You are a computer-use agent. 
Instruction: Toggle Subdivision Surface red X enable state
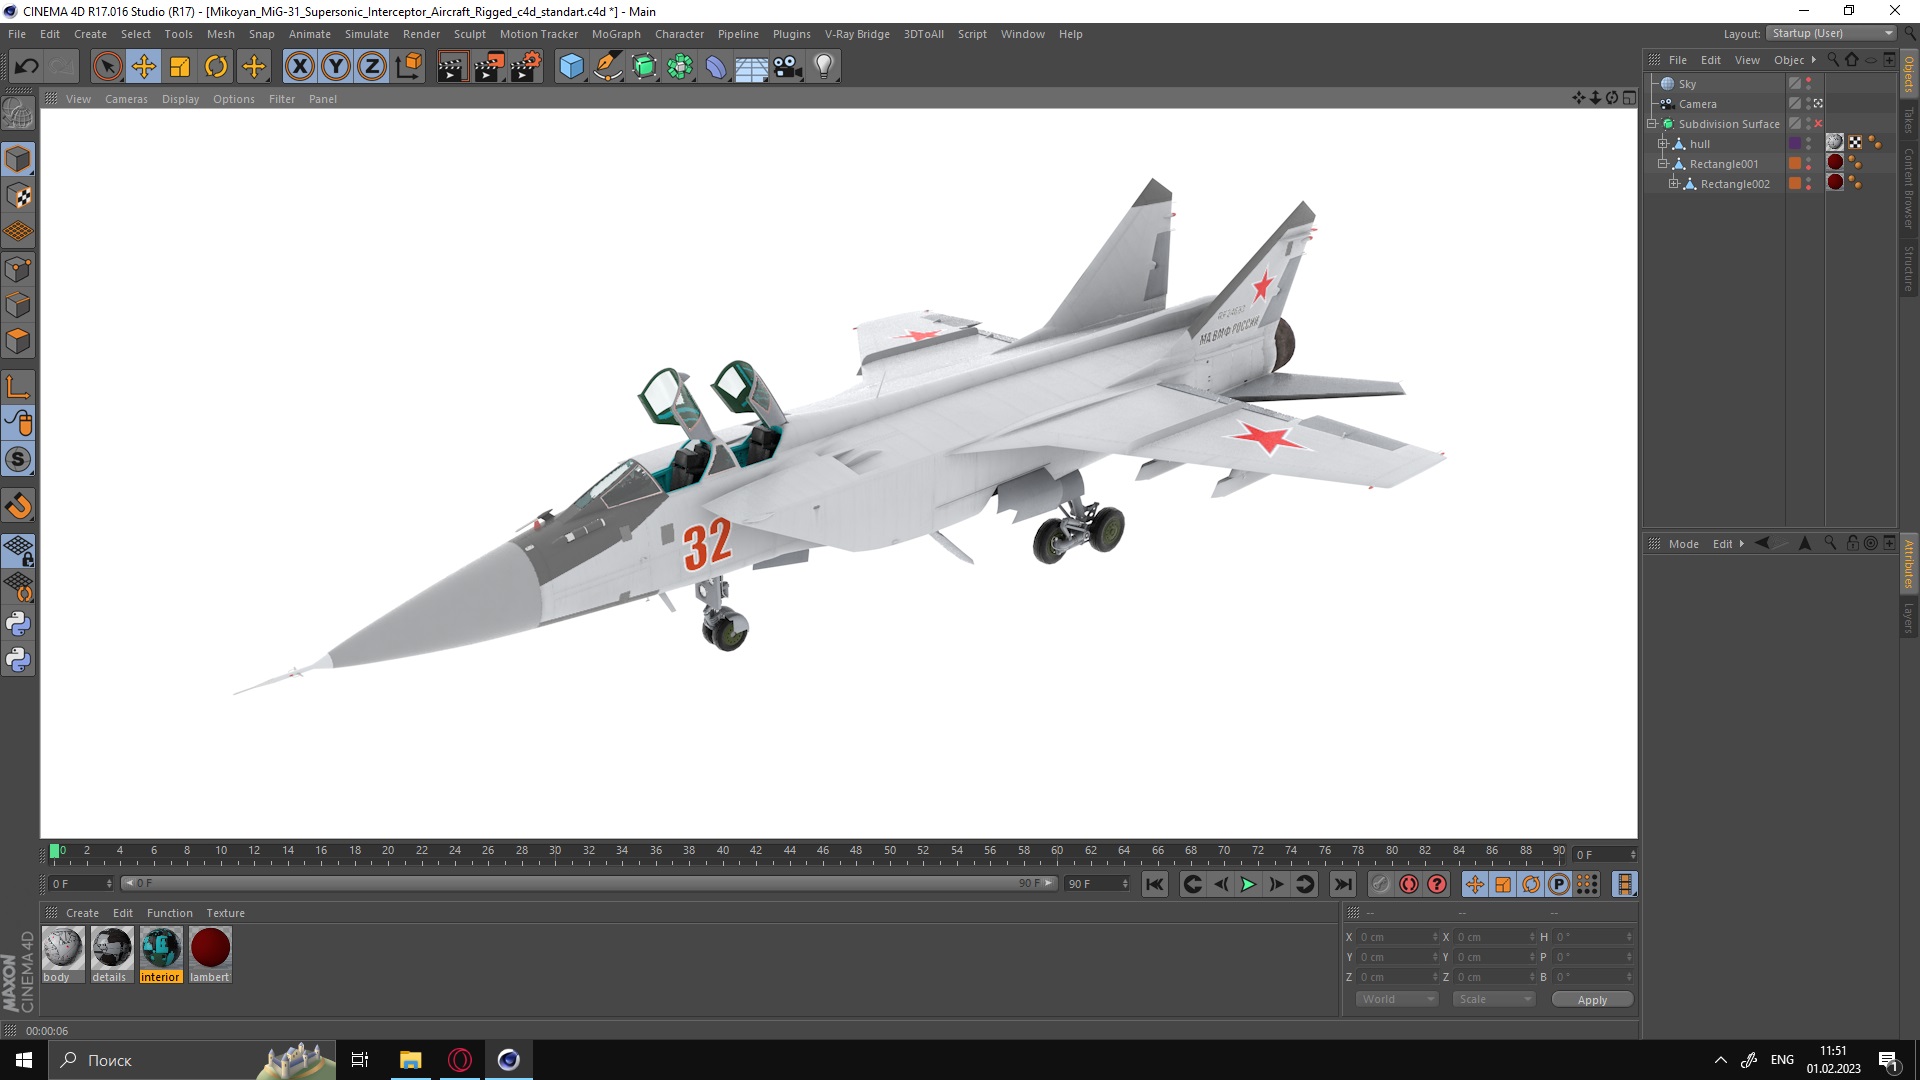click(x=1818, y=124)
